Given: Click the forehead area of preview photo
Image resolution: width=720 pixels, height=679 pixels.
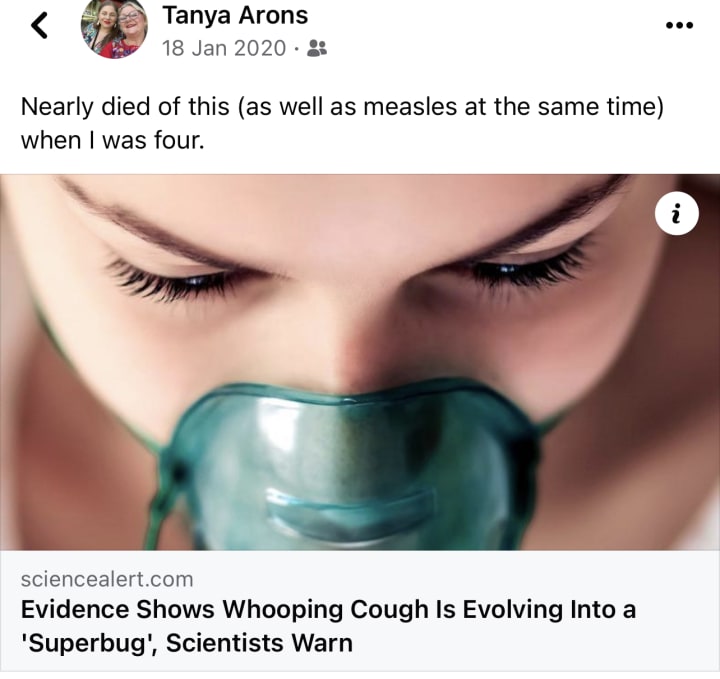Looking at the screenshot, I should [x=354, y=207].
